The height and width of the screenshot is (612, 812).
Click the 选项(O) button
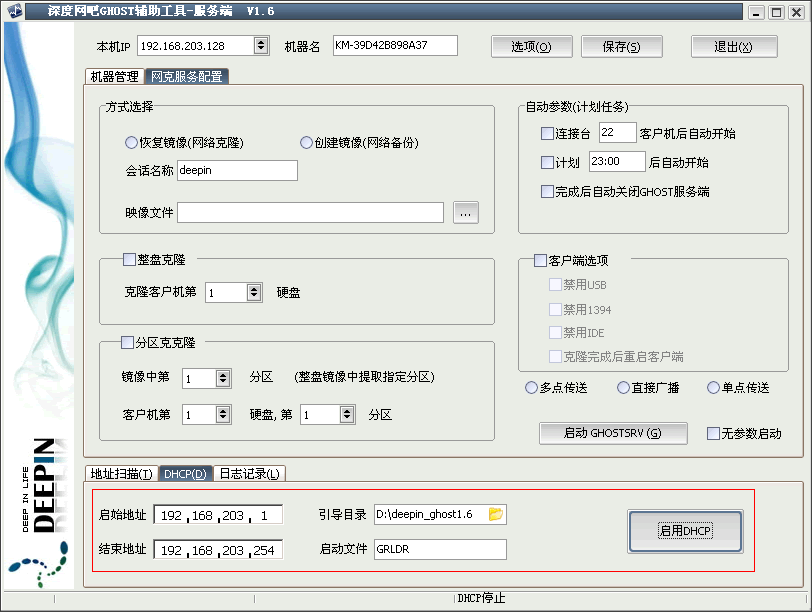tap(531, 47)
